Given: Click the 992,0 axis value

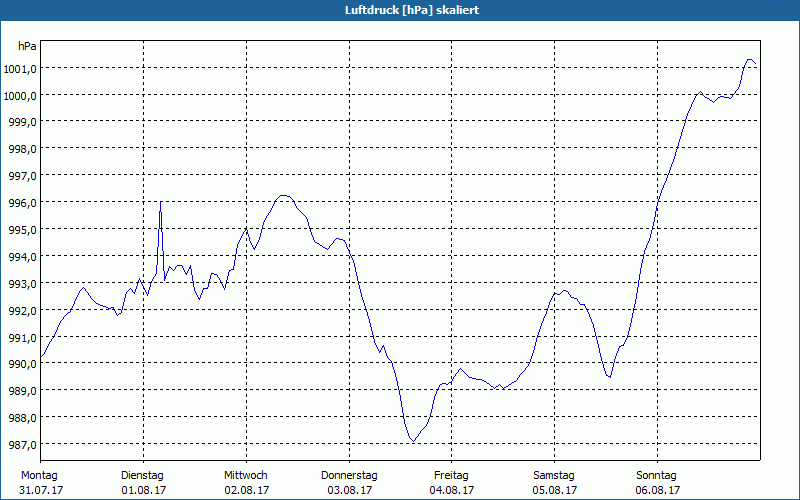Looking at the screenshot, I should point(22,310).
